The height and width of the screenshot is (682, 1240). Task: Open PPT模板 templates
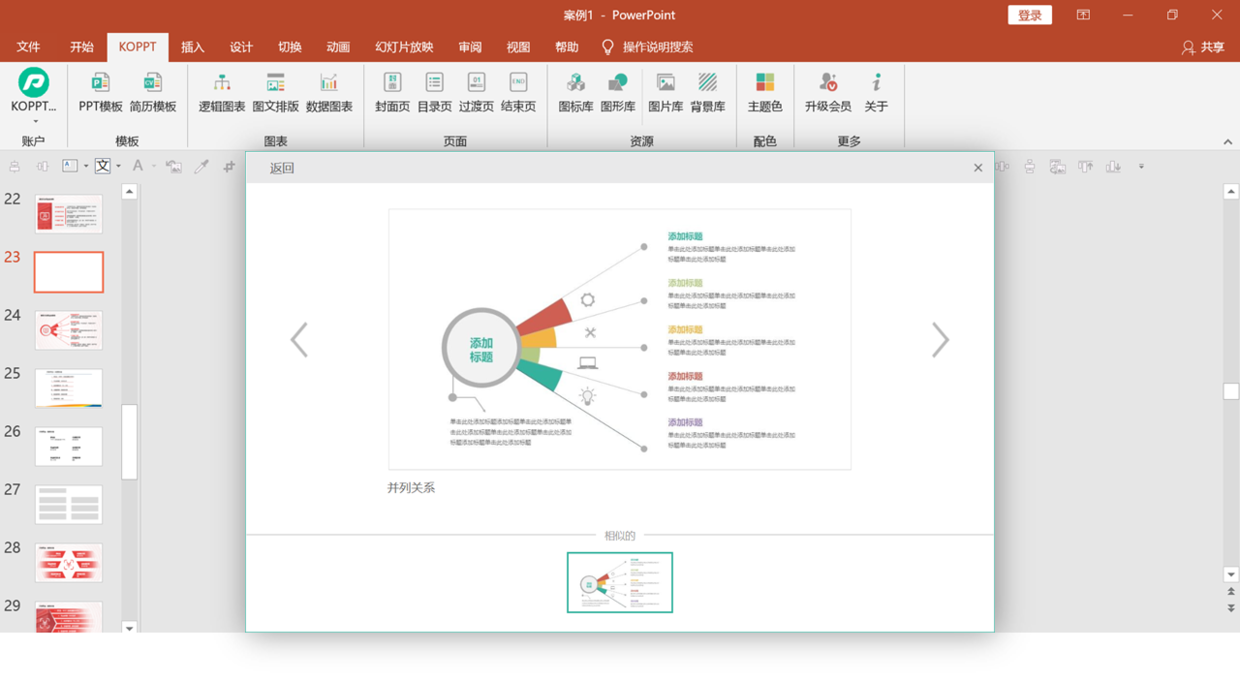(x=100, y=93)
